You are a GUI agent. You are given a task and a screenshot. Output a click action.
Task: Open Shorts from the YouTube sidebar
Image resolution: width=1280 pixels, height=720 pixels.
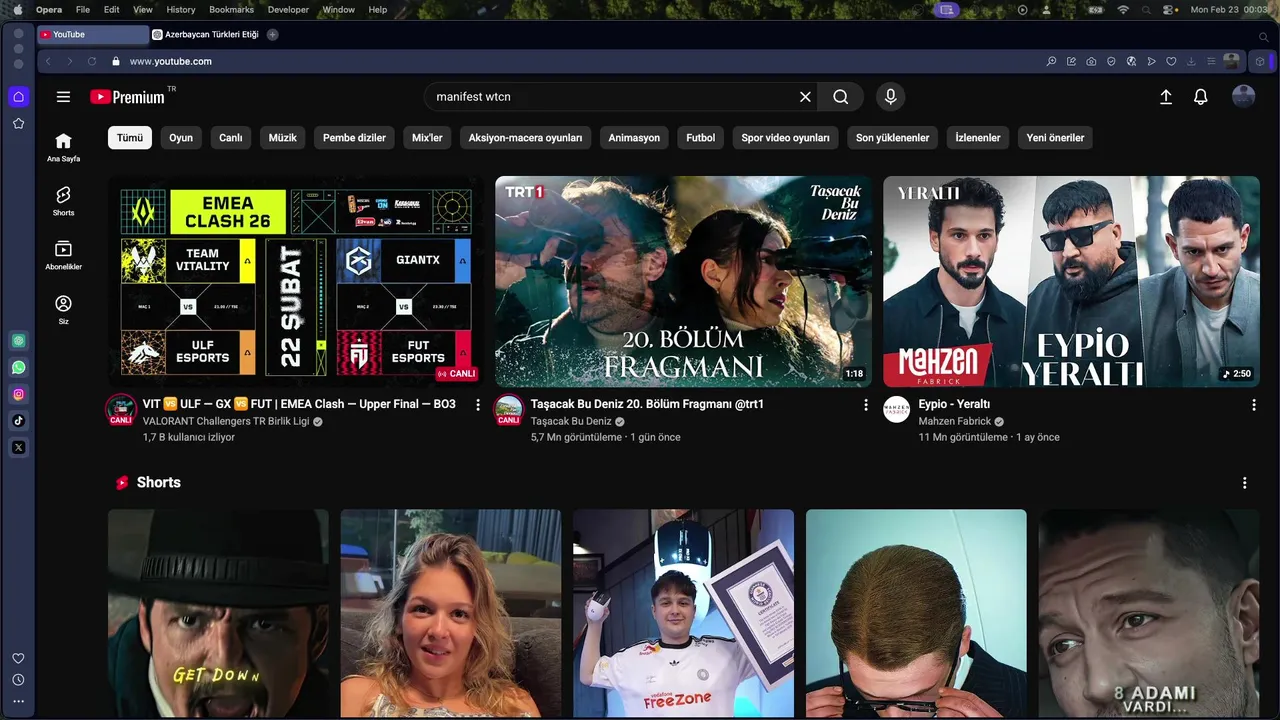click(63, 201)
